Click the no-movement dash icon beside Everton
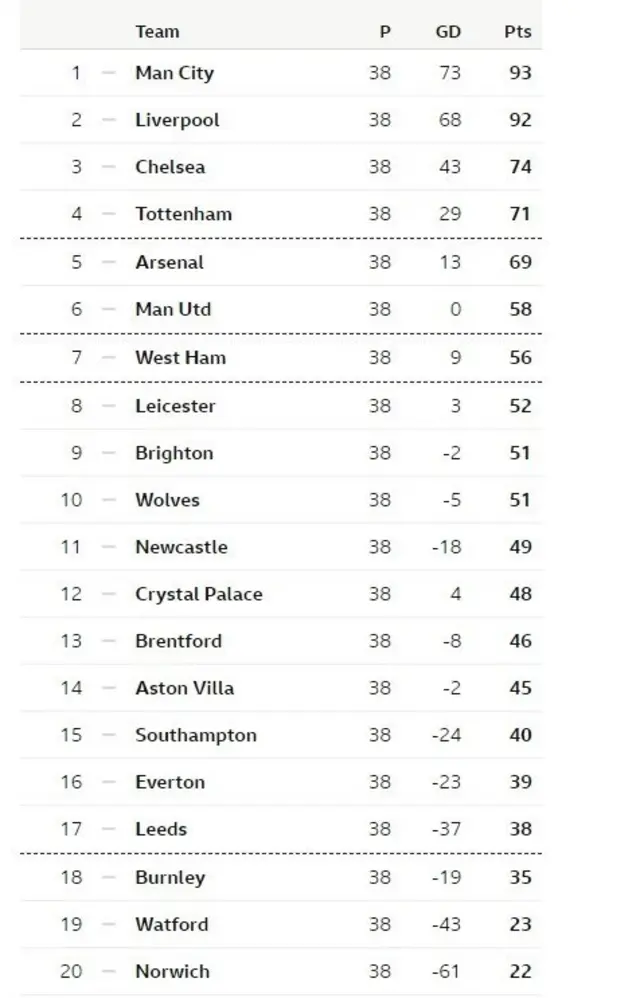Screen dimensions: 640x998 click(x=109, y=782)
